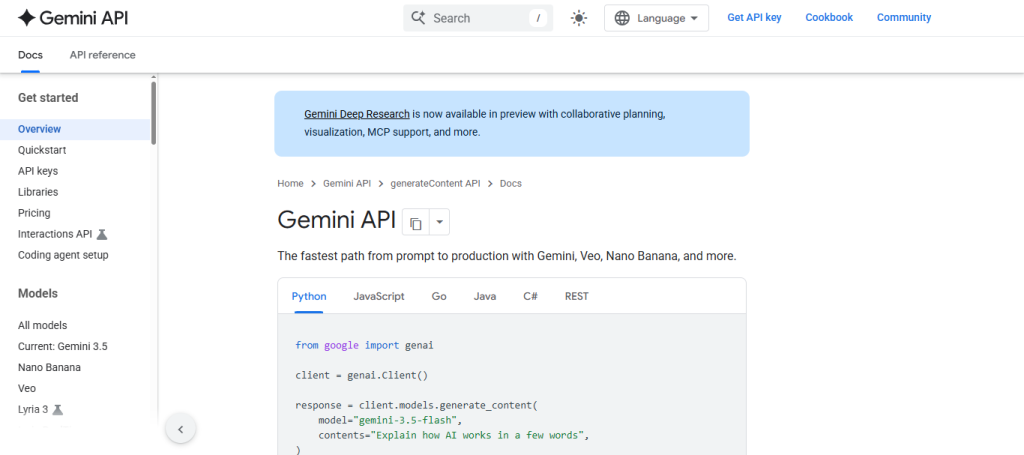Image resolution: width=1024 pixels, height=455 pixels.
Task: Click the flask icon beside Interactions API
Action: point(102,234)
